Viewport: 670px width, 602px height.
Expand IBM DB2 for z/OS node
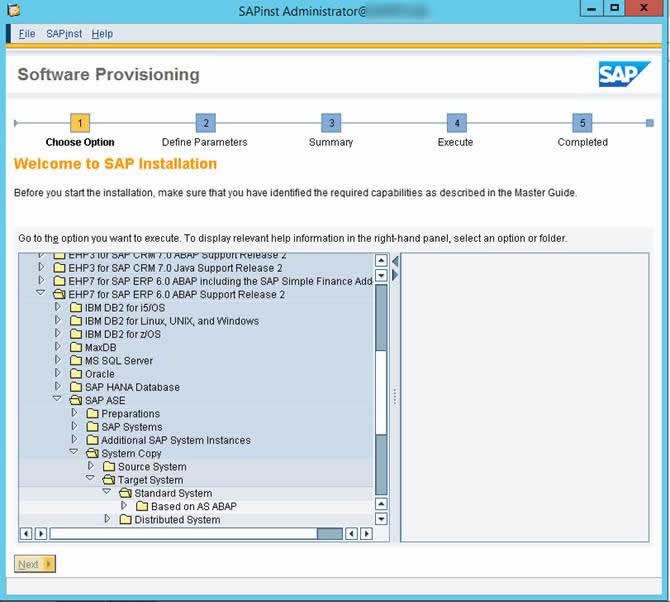(x=58, y=333)
